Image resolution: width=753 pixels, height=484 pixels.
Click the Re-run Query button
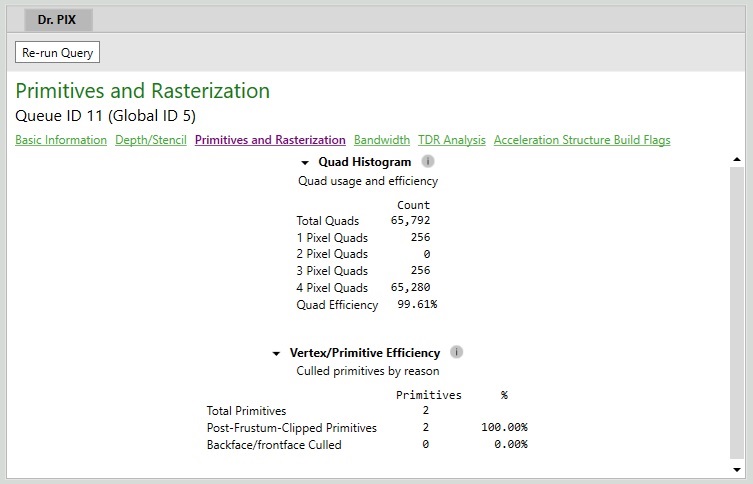[58, 52]
